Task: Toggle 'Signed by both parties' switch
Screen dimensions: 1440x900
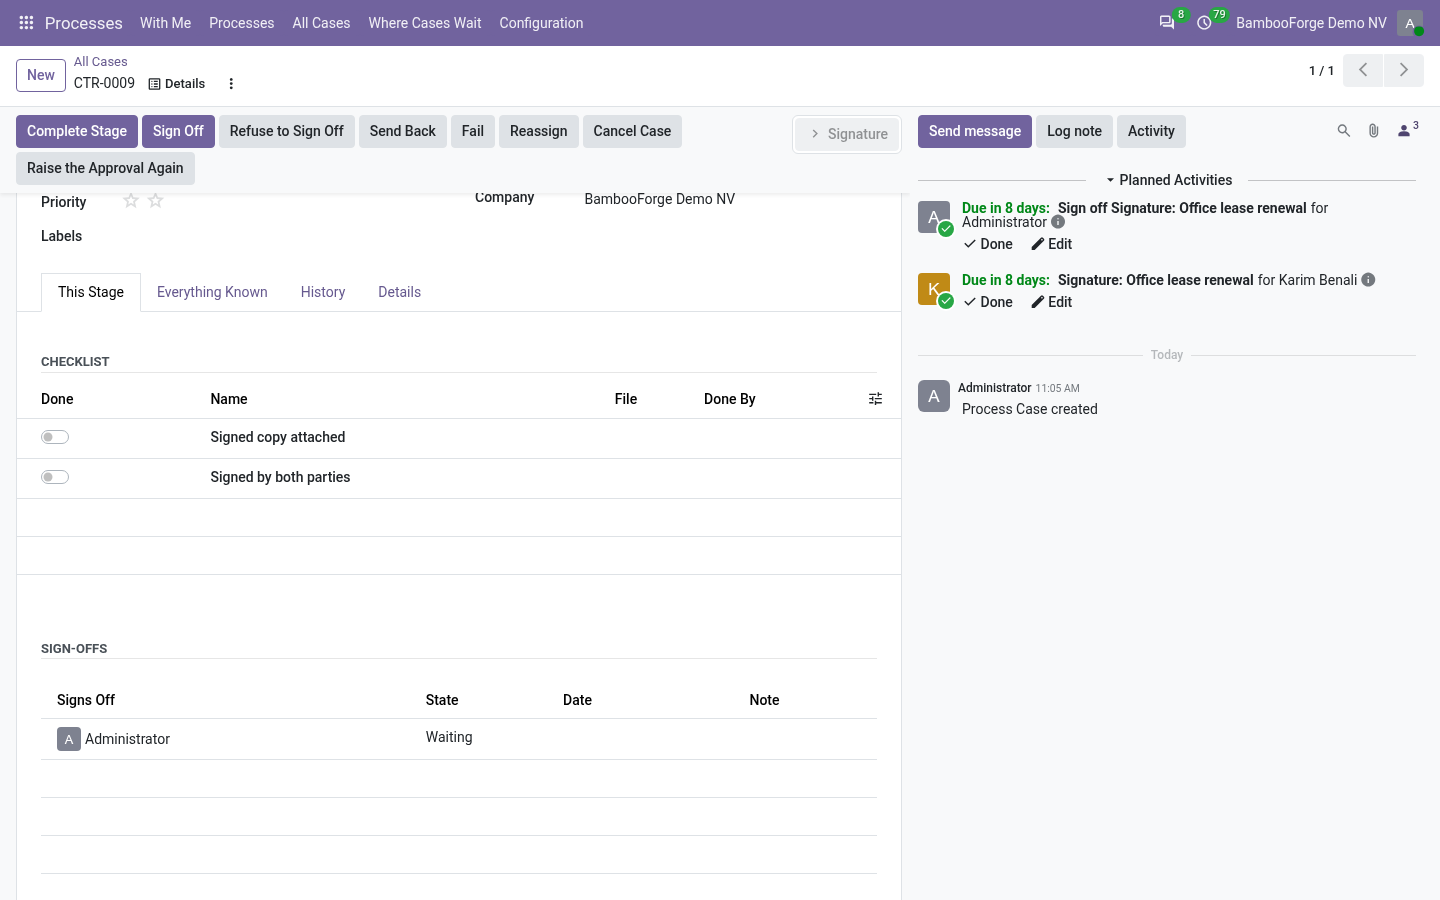Action: click(55, 477)
